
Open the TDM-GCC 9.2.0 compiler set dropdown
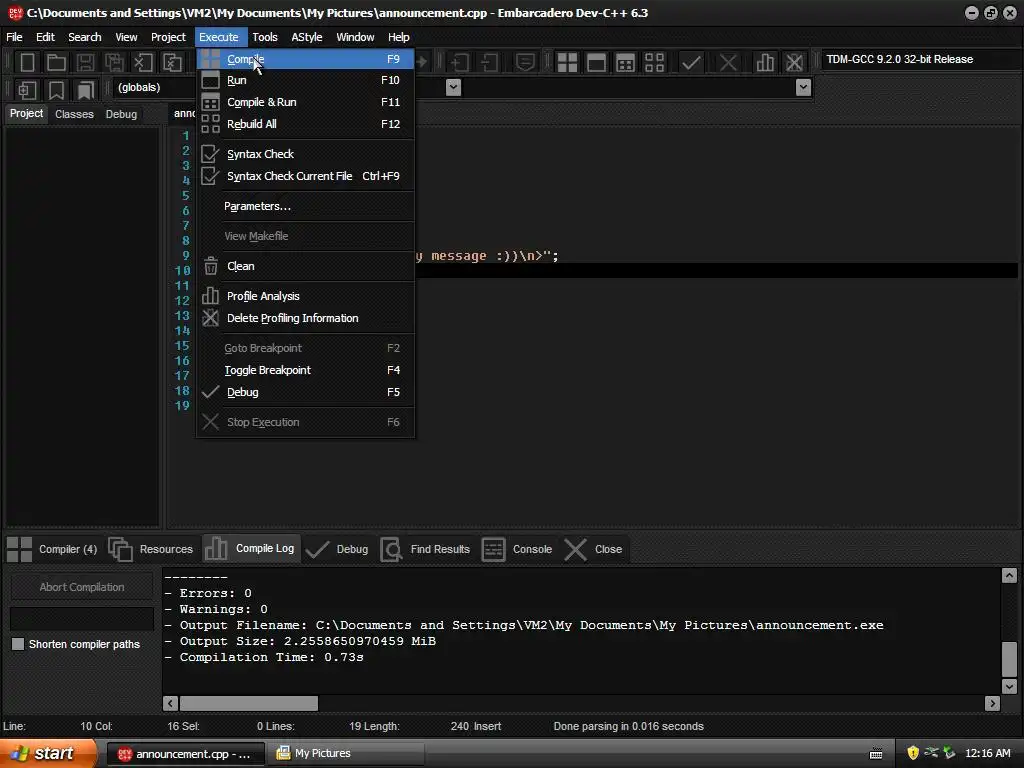click(920, 59)
